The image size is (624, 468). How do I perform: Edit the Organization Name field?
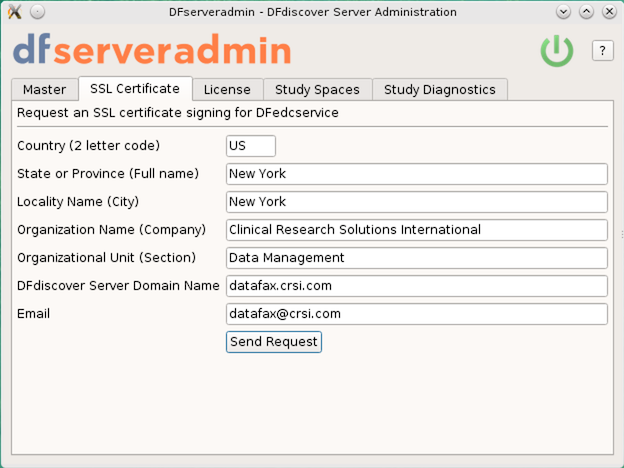pos(417,230)
